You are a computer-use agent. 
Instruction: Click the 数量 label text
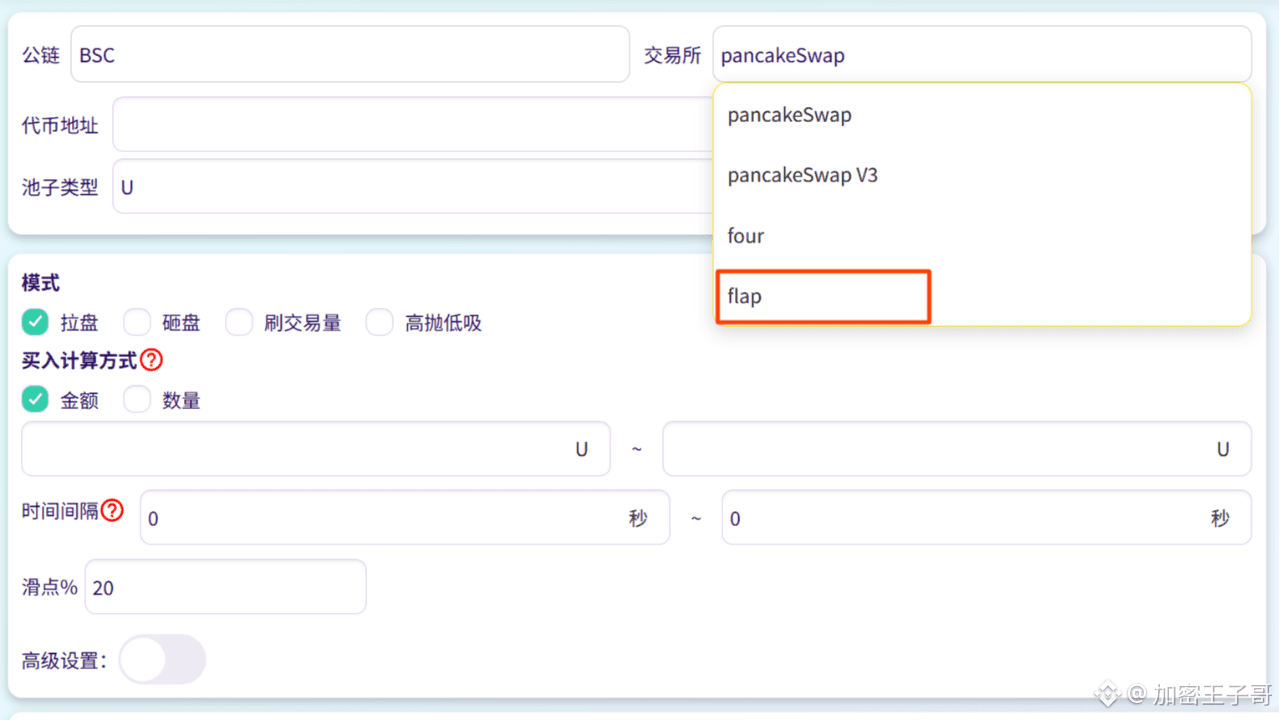tap(181, 401)
